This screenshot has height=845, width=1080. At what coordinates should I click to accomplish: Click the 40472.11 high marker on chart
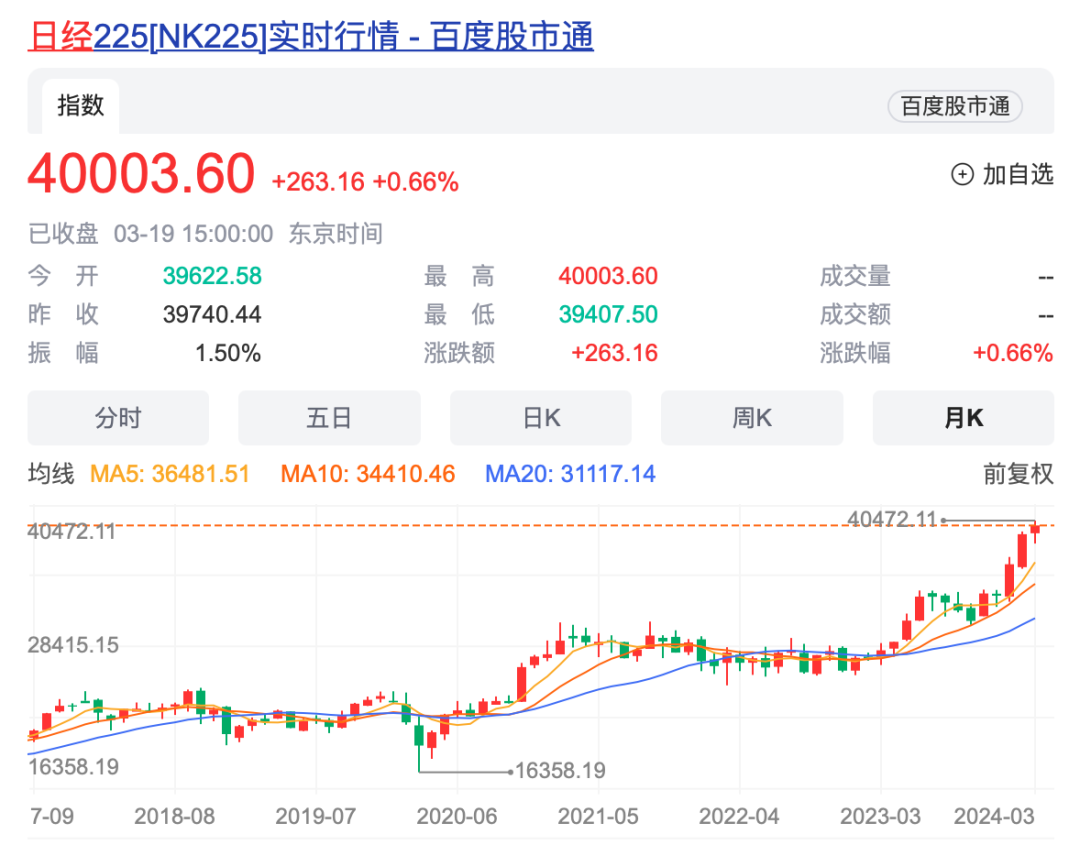(x=893, y=519)
